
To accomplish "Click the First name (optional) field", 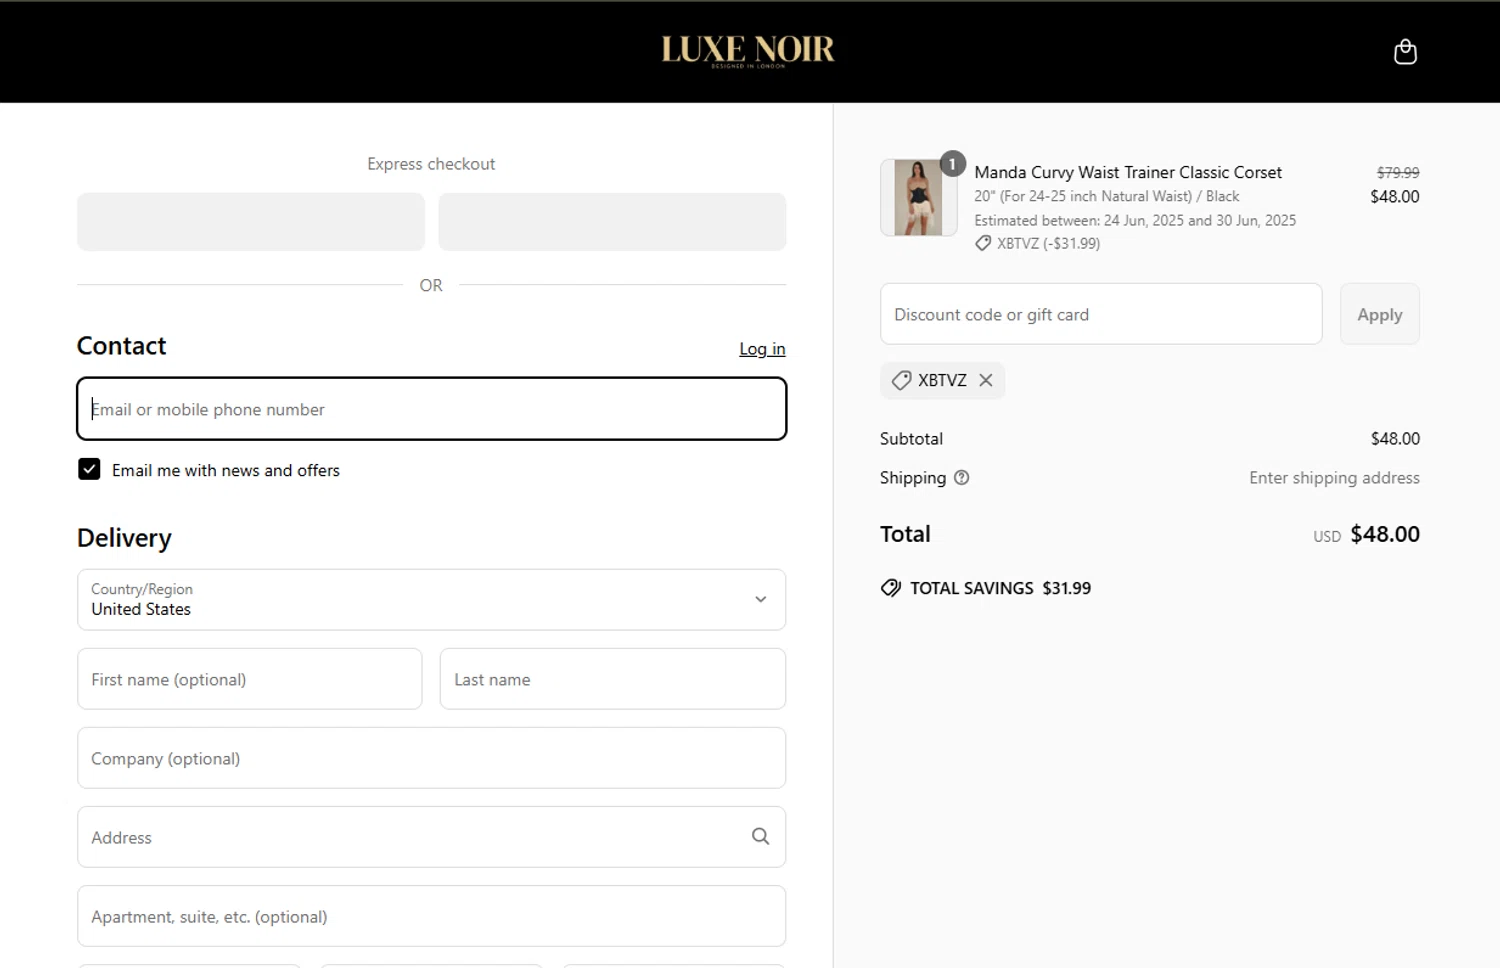I will 250,679.
